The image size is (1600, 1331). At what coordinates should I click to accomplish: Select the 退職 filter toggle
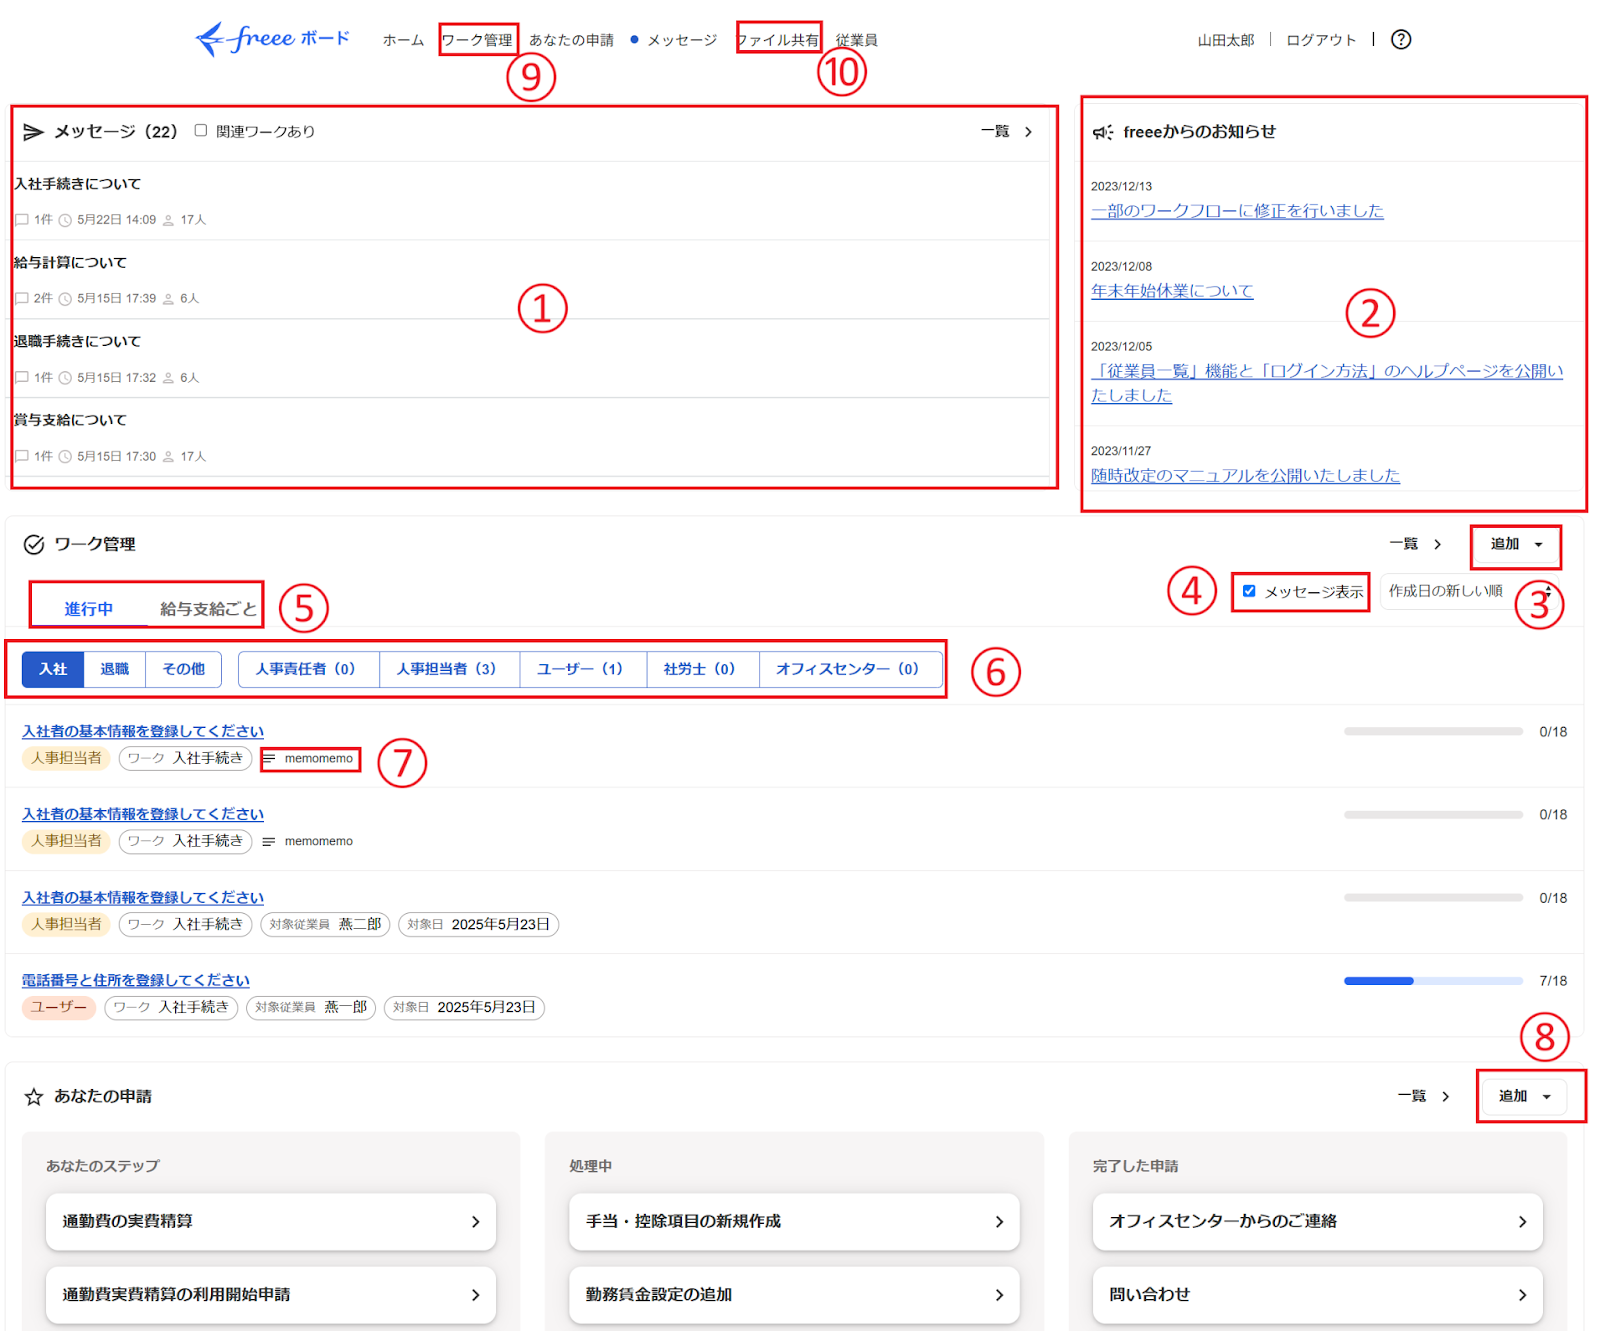coord(115,669)
